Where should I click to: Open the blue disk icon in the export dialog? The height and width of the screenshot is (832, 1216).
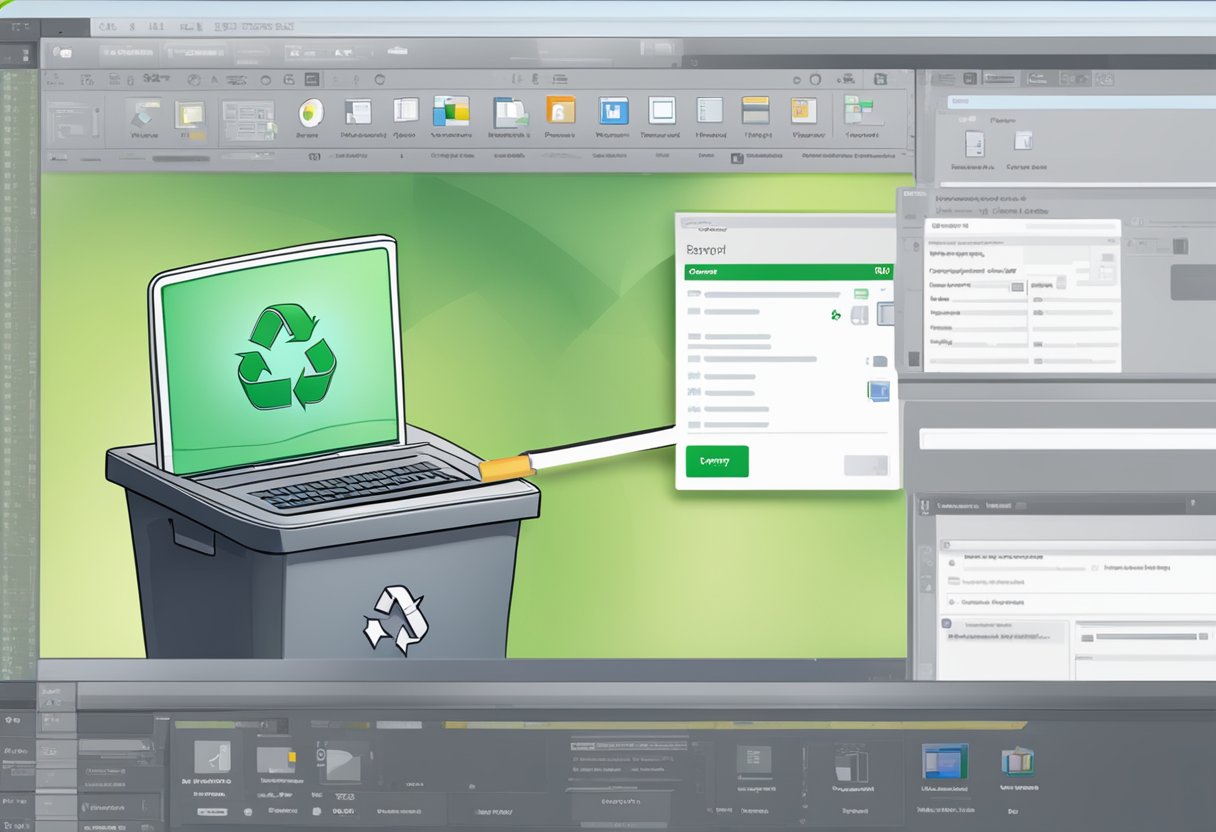tap(878, 391)
